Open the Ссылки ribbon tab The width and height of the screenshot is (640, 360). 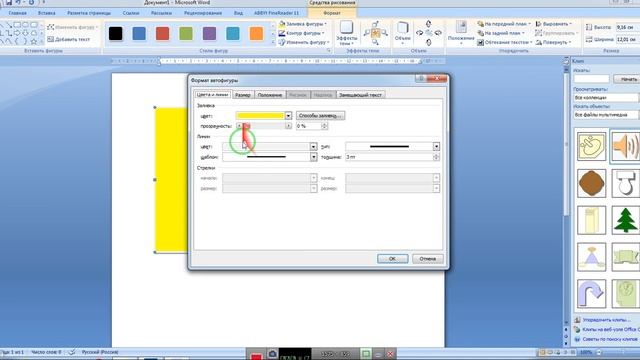tap(131, 13)
